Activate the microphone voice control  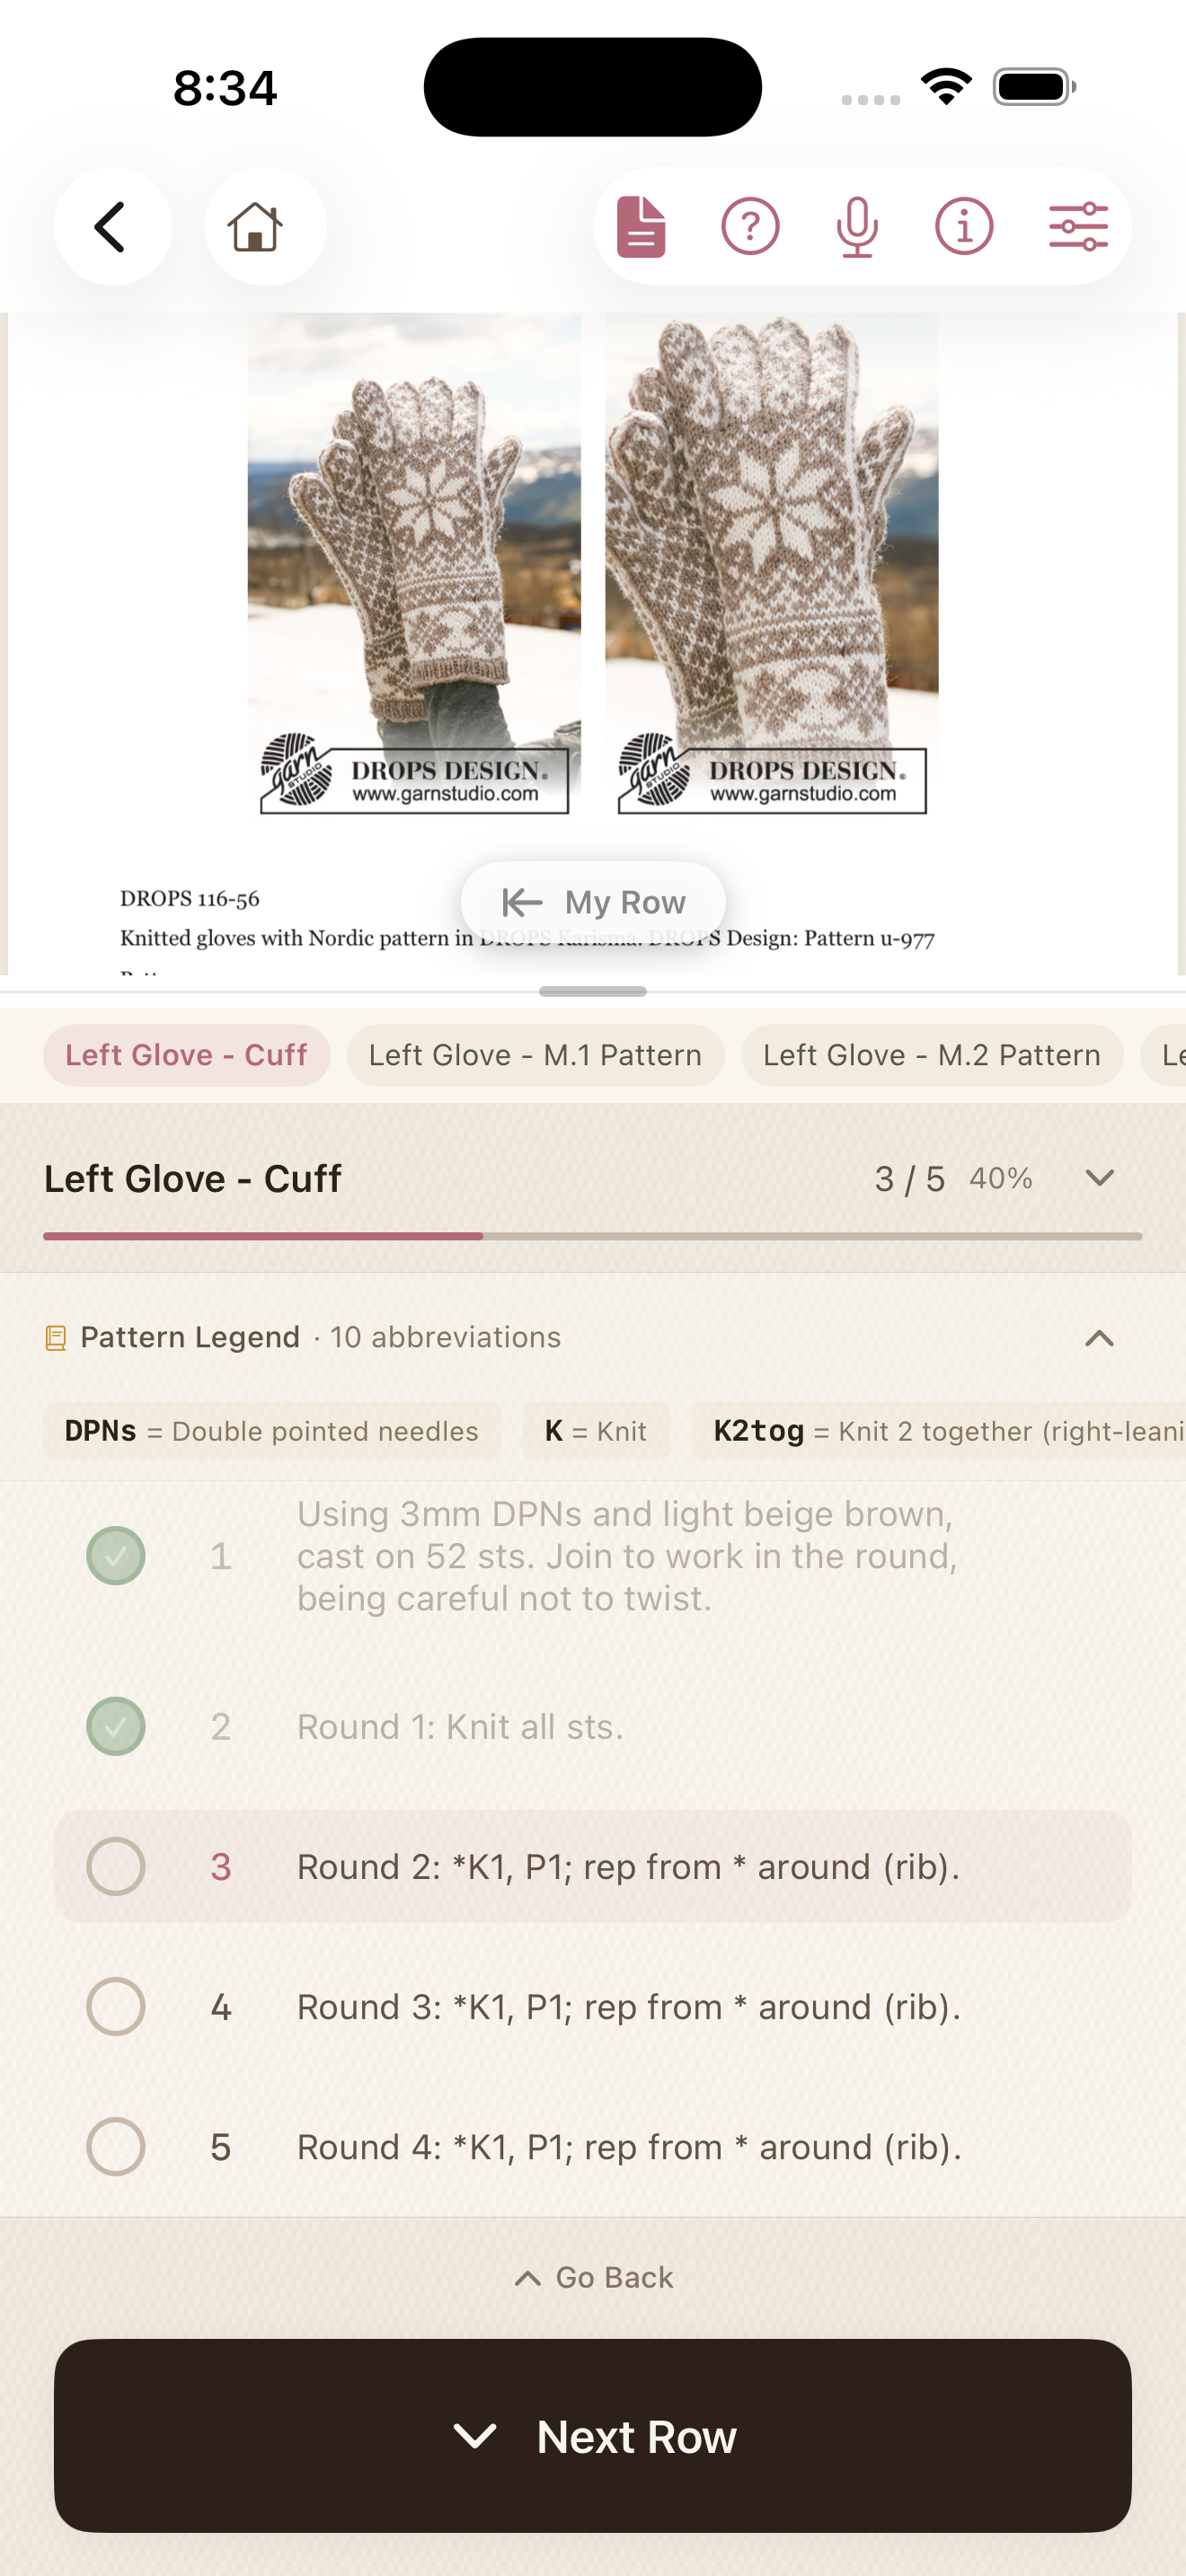pyautogui.click(x=858, y=226)
